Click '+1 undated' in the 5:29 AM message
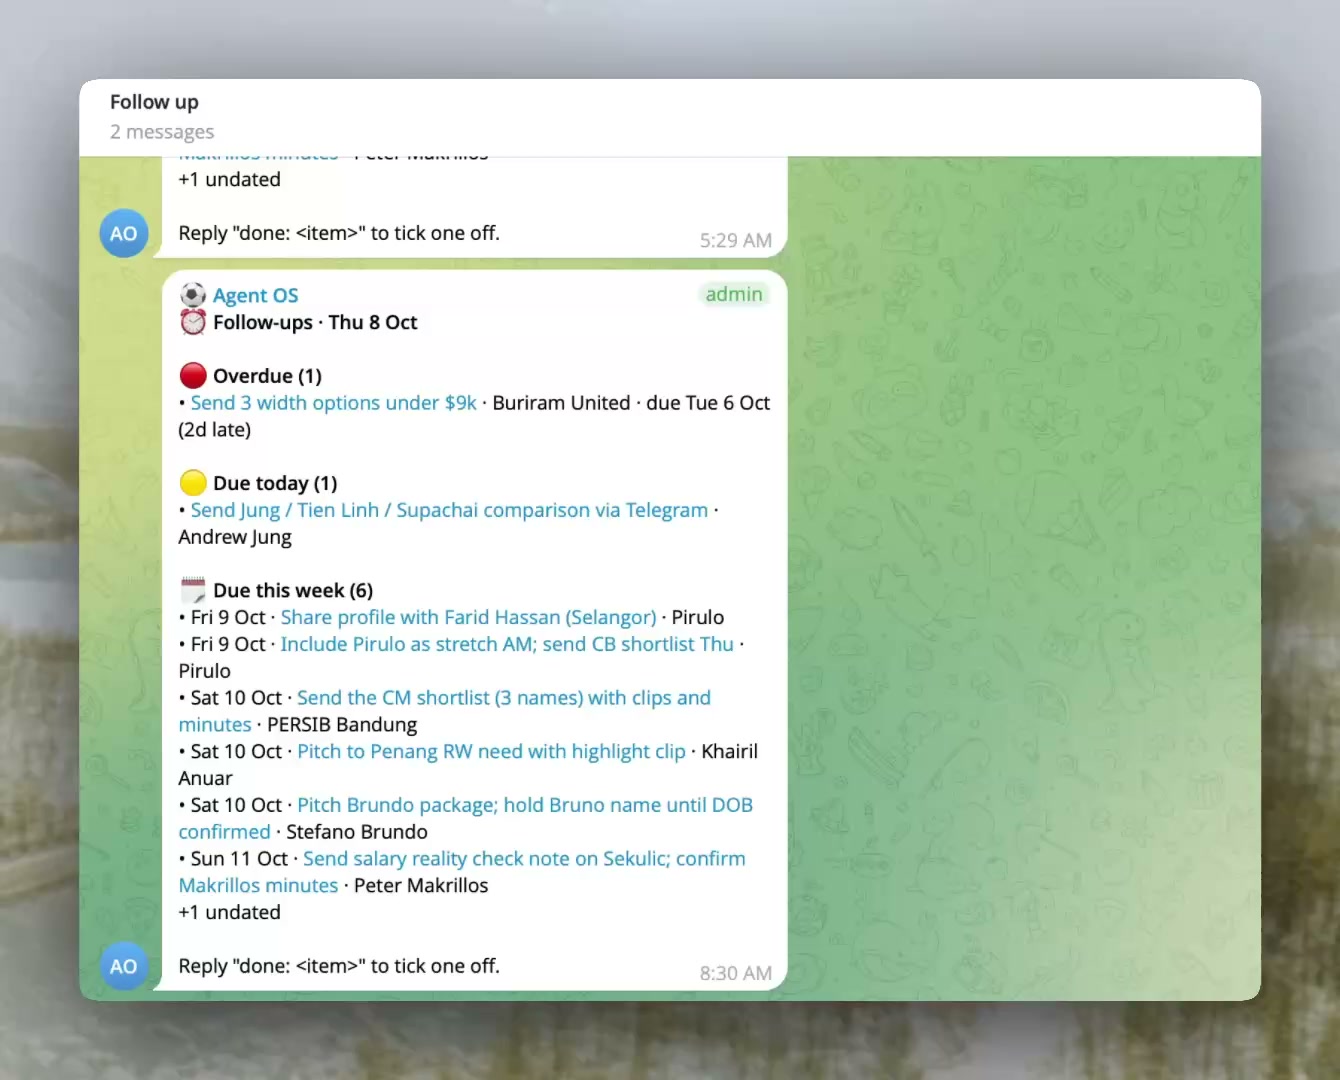Viewport: 1340px width, 1080px height. point(230,179)
